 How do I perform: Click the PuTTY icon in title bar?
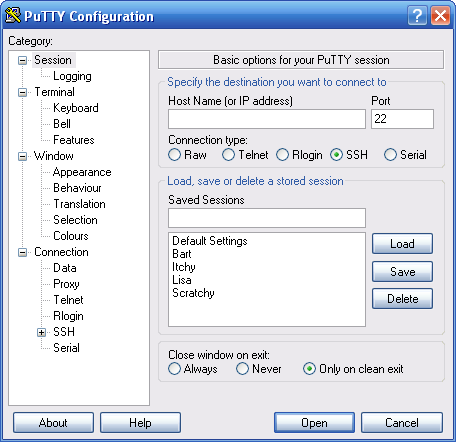[x=13, y=15]
